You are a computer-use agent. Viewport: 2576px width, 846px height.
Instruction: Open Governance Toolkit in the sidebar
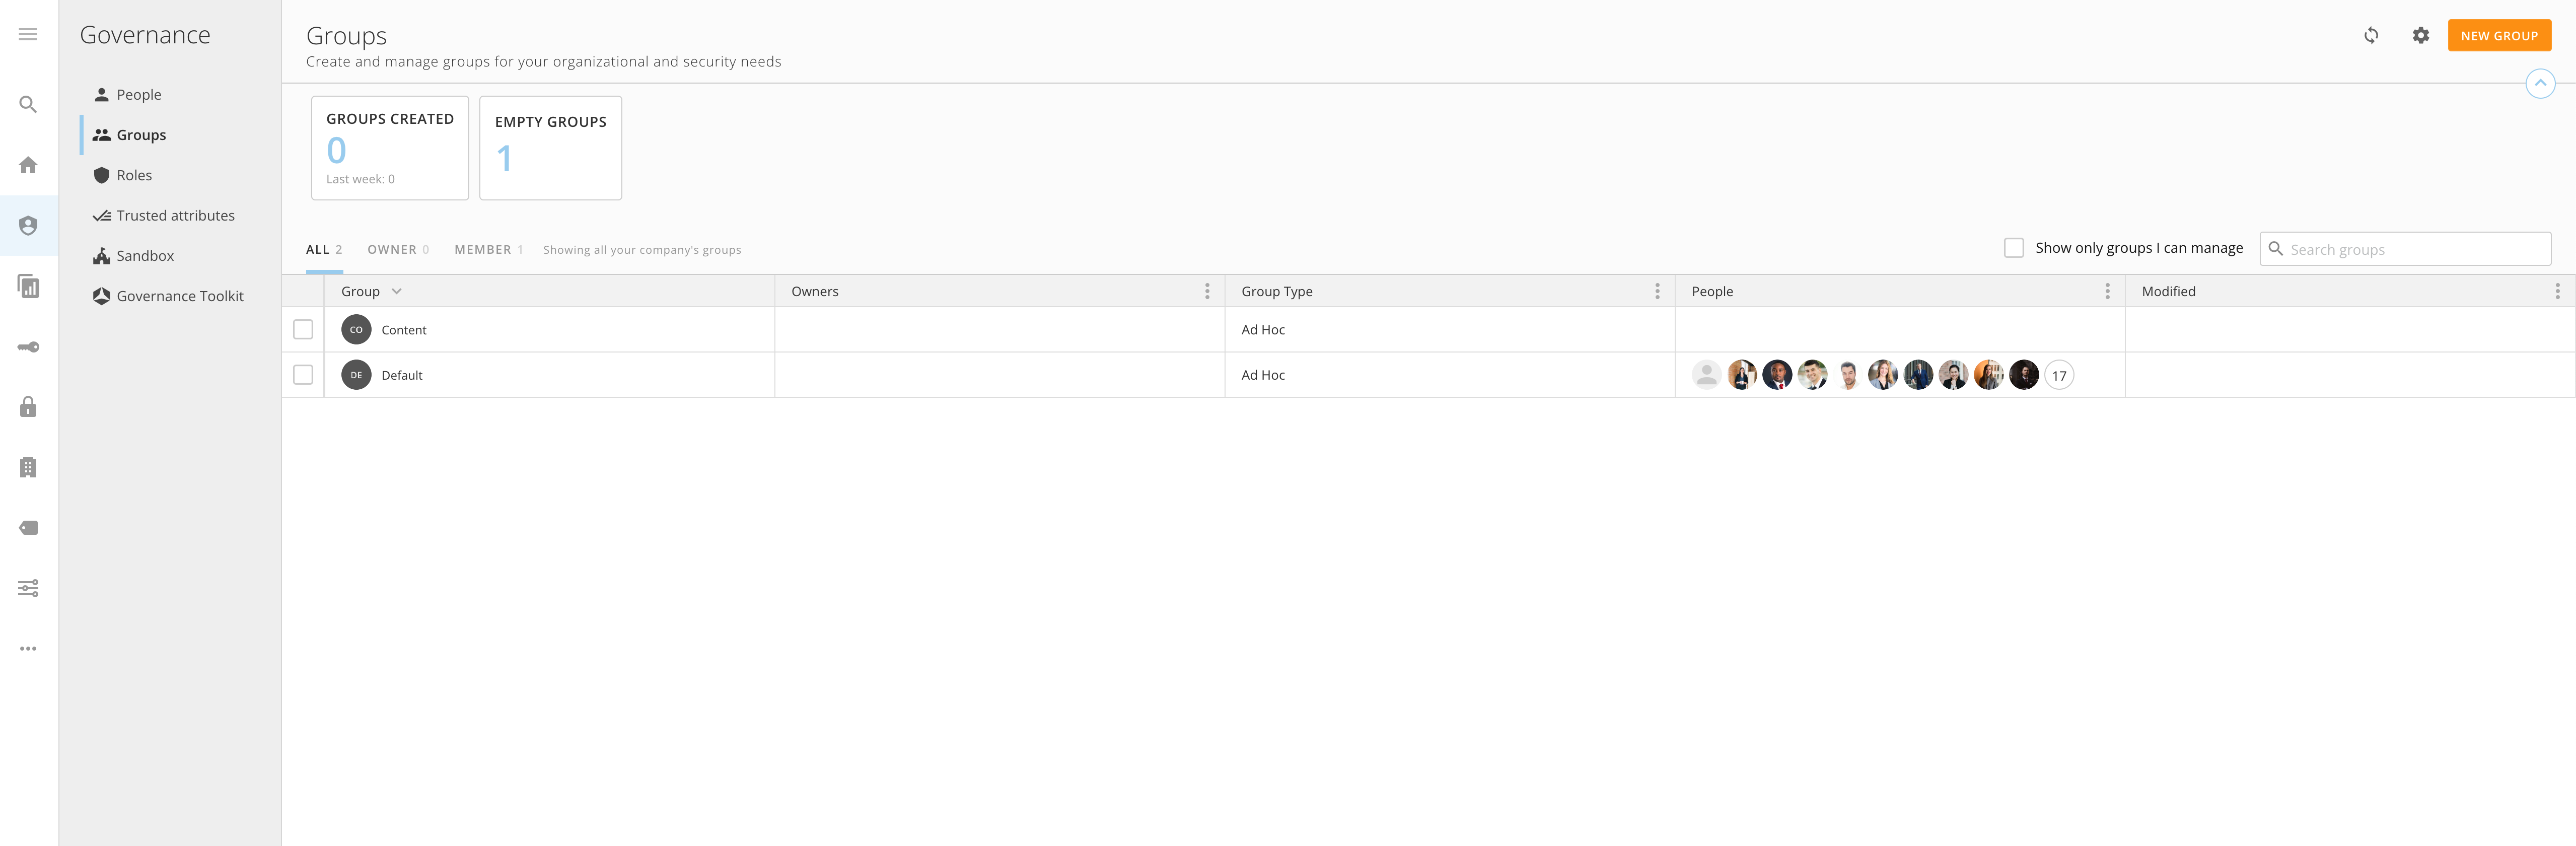pos(180,296)
